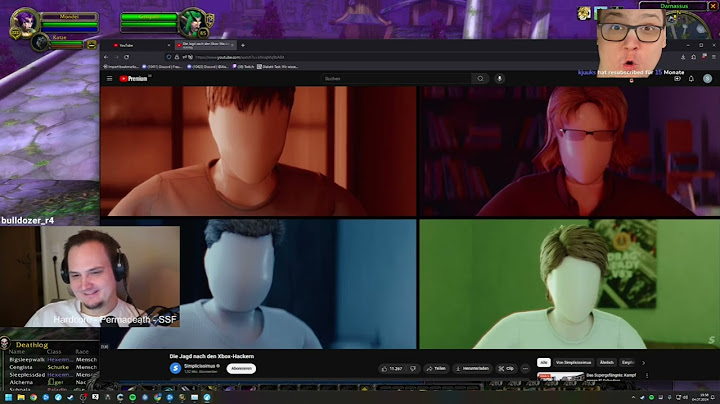This screenshot has width=720, height=404.
Task: Open File Explorer from the taskbar
Action: click(x=21, y=397)
